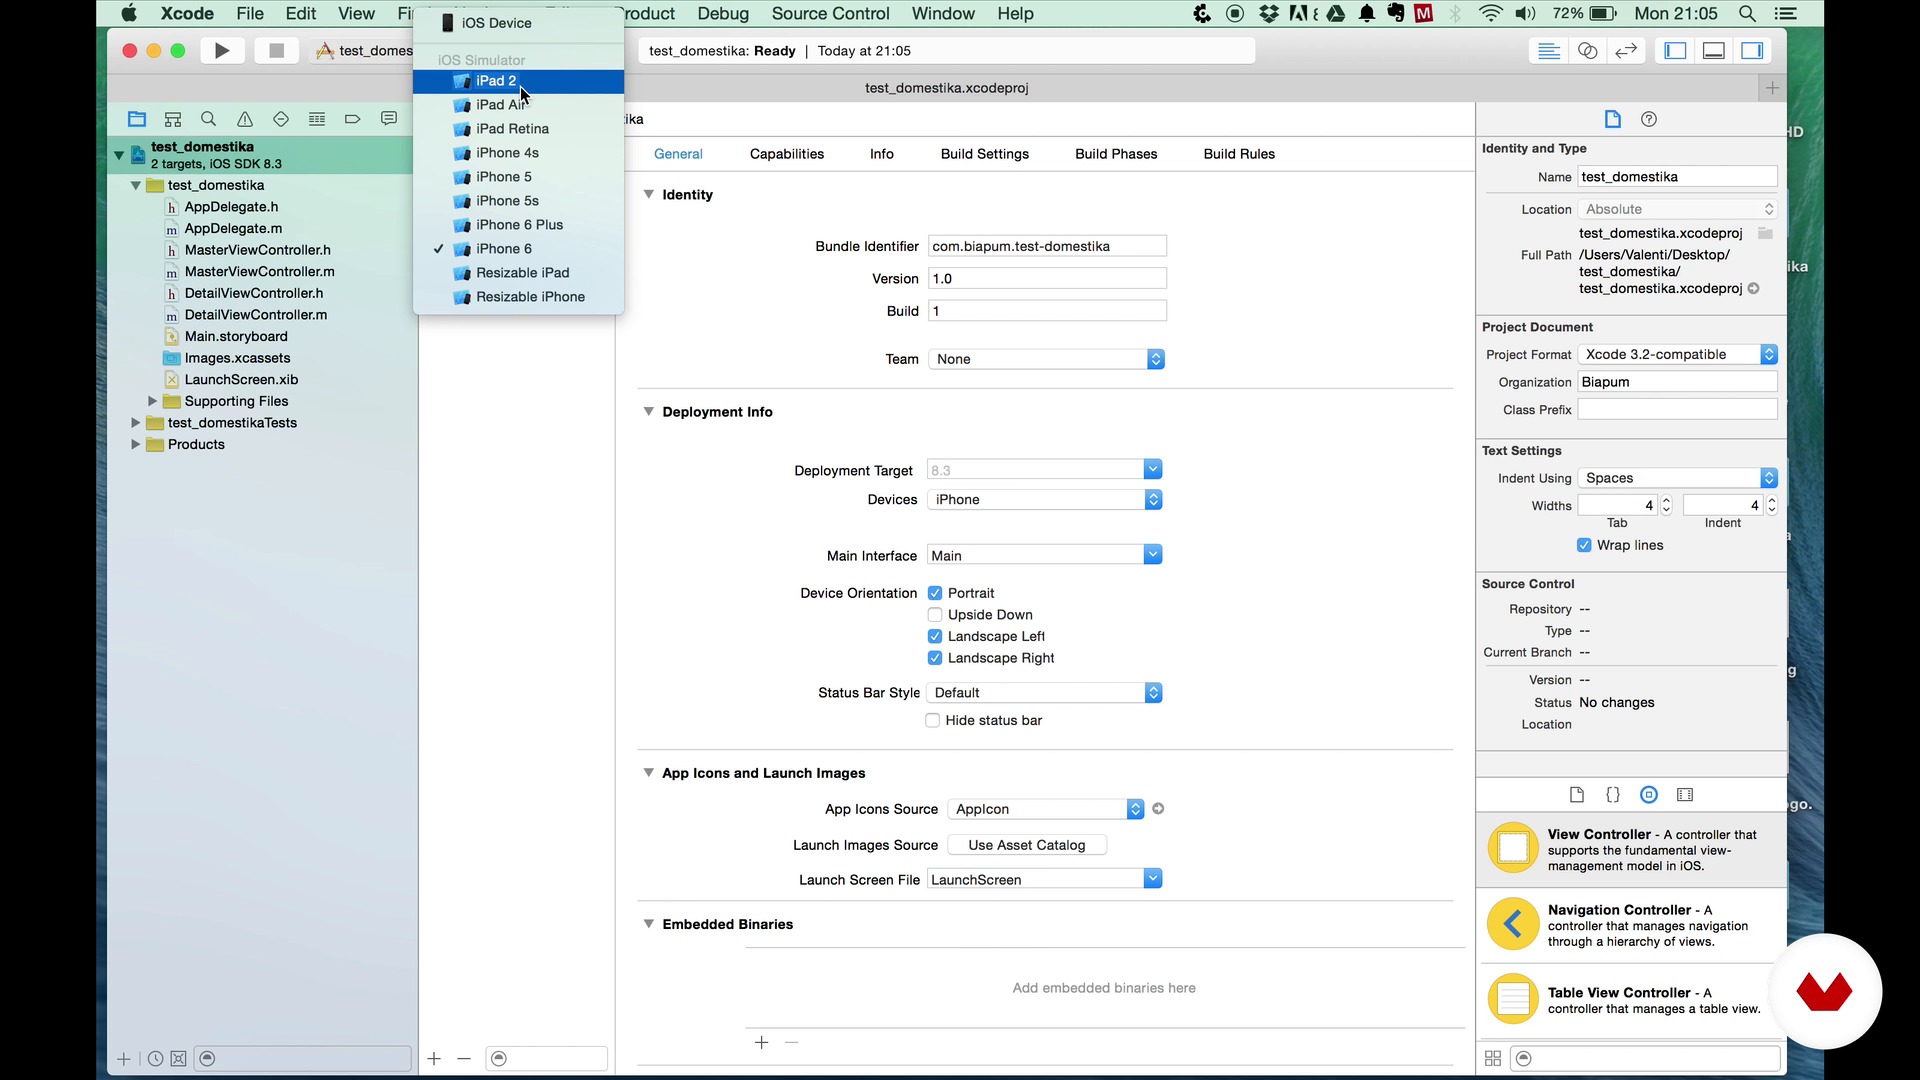Add an embedded binary with plus
The image size is (1920, 1080).
tap(761, 1043)
